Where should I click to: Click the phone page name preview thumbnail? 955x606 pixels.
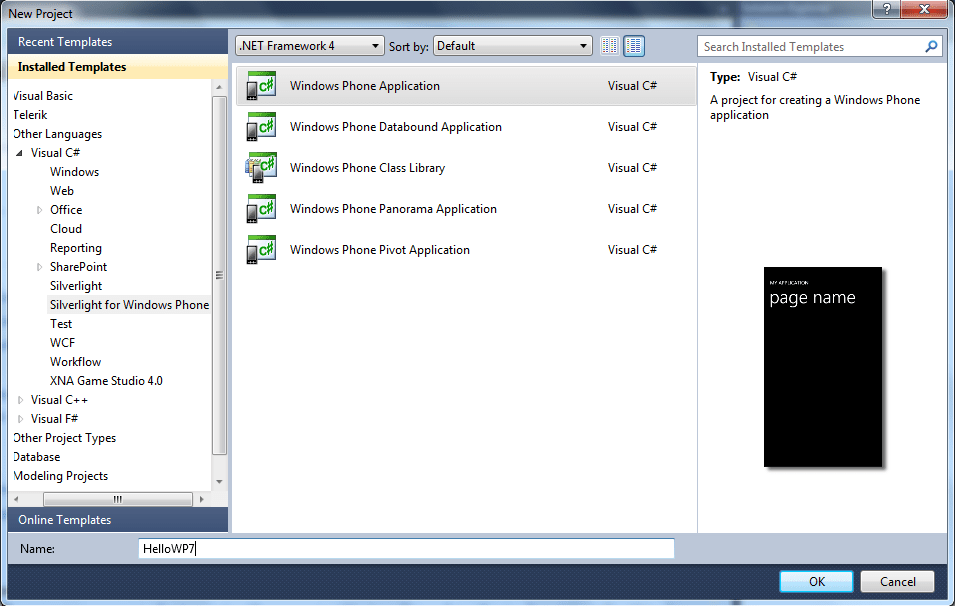pyautogui.click(x=823, y=367)
